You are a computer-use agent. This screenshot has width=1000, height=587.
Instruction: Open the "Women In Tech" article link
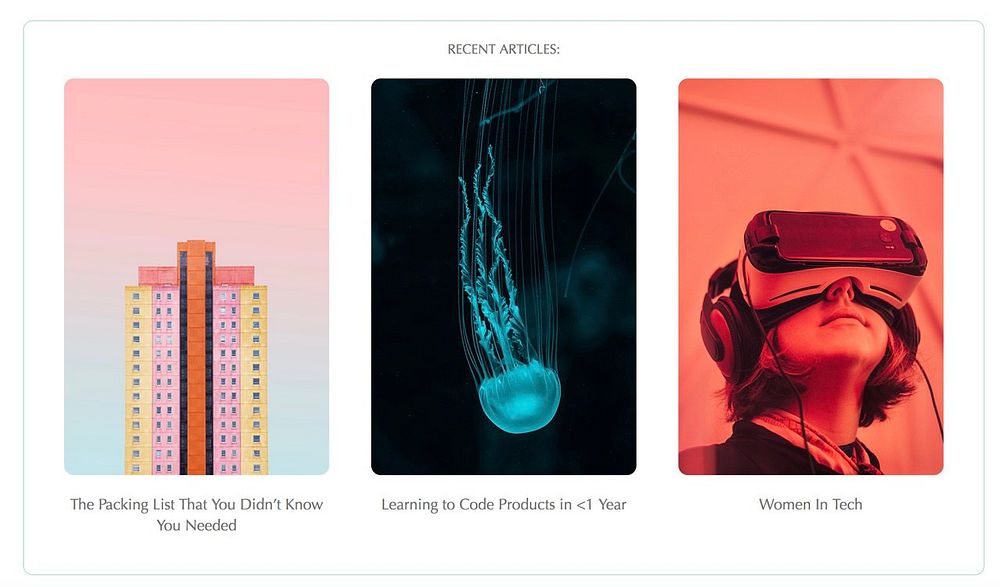click(x=811, y=504)
